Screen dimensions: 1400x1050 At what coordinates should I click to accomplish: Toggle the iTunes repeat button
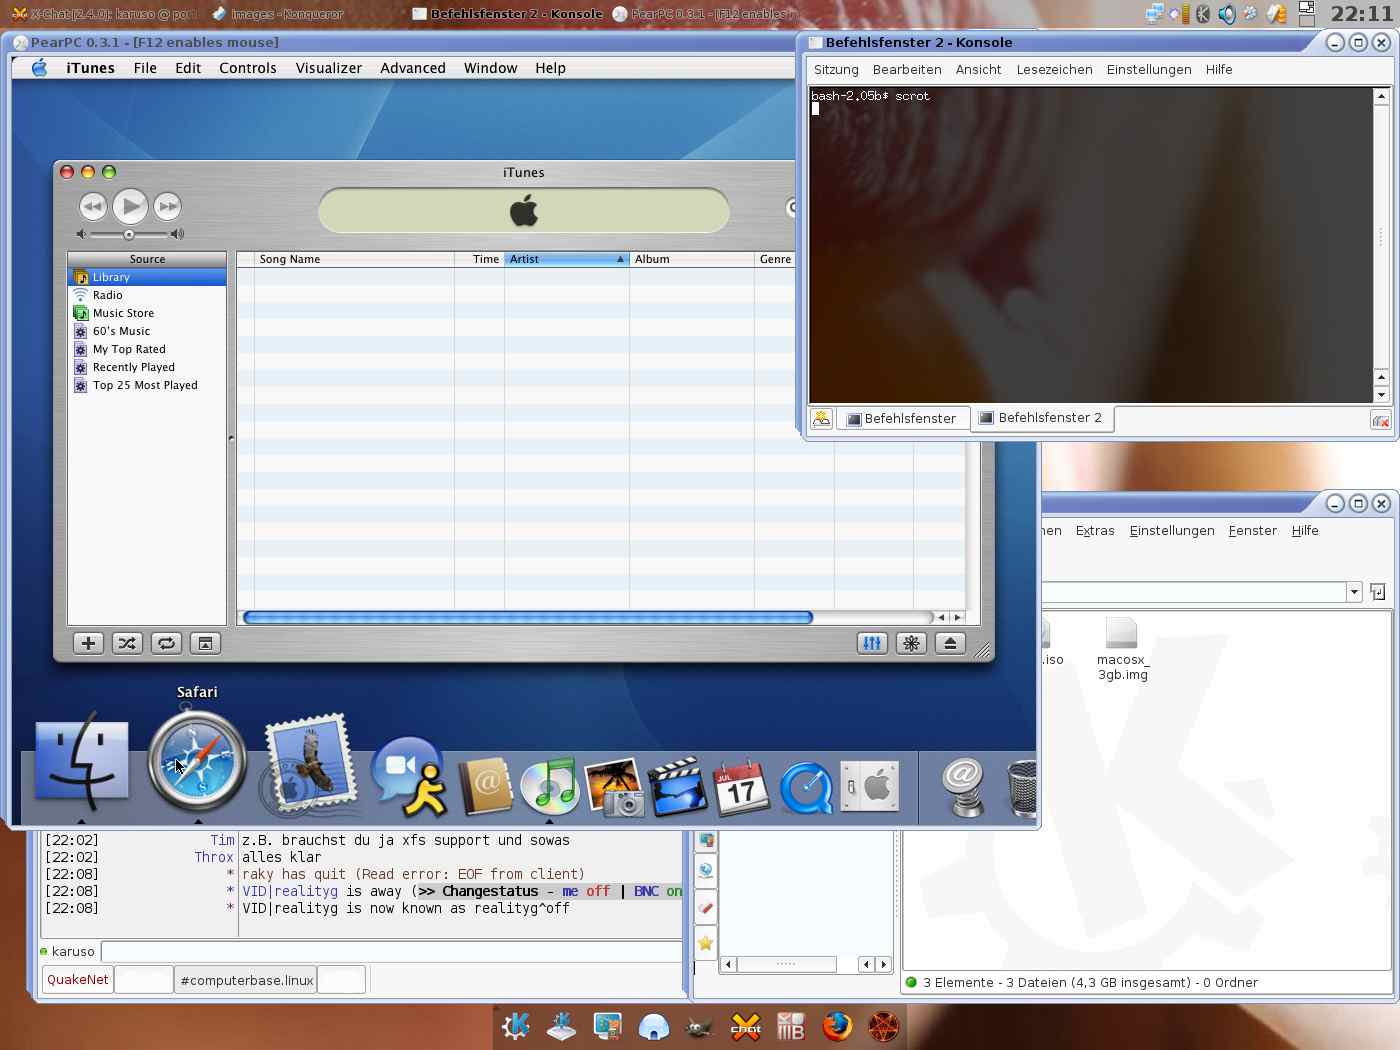(x=166, y=643)
